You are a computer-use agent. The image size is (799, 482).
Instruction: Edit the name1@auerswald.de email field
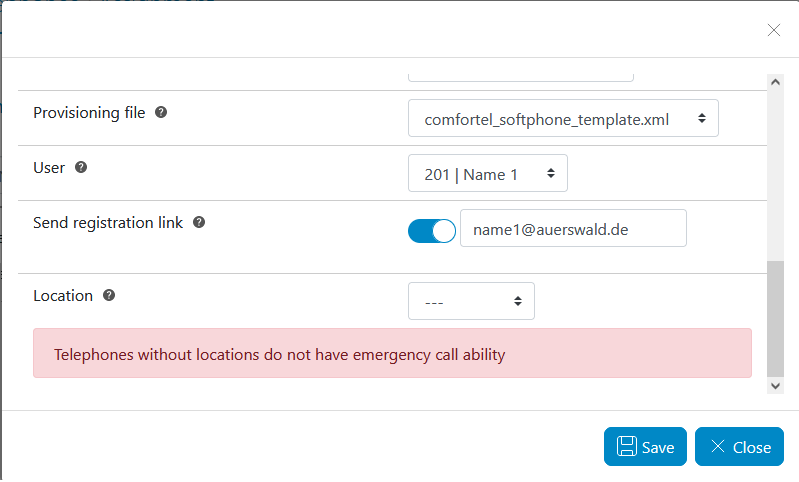click(573, 228)
